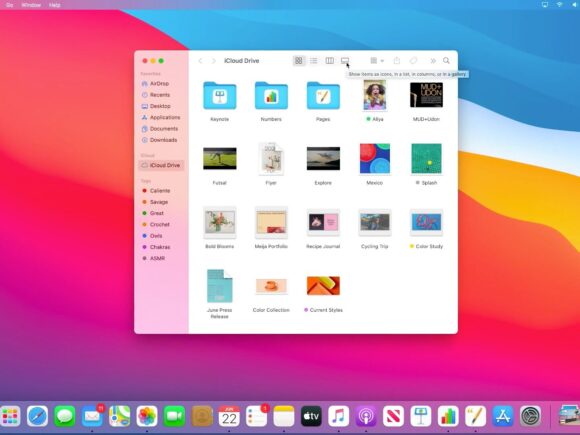Expand hidden toolbar items chevron

[x=433, y=61]
